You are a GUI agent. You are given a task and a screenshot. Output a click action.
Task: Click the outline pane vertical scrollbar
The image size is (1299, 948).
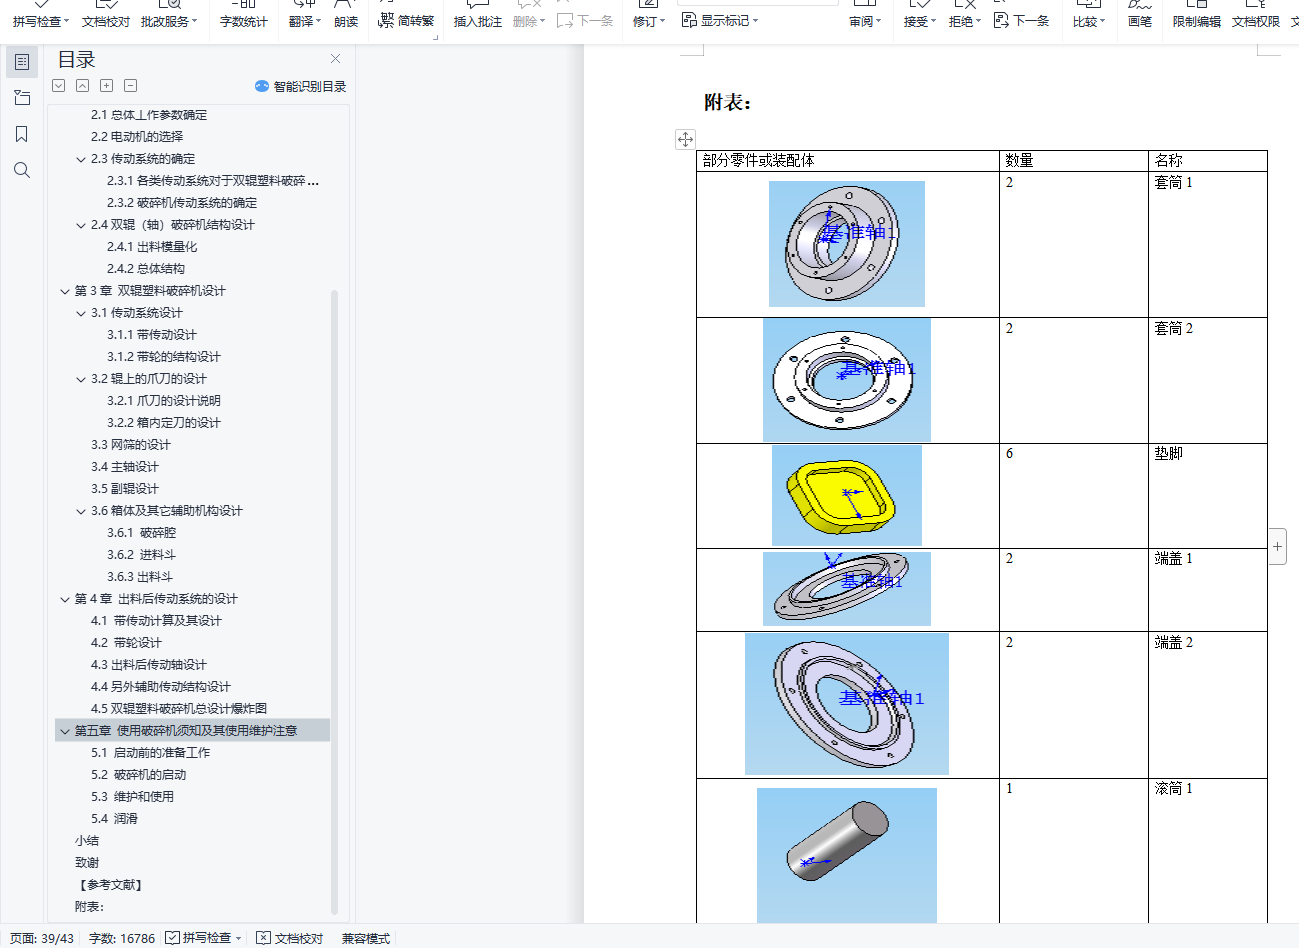334,600
